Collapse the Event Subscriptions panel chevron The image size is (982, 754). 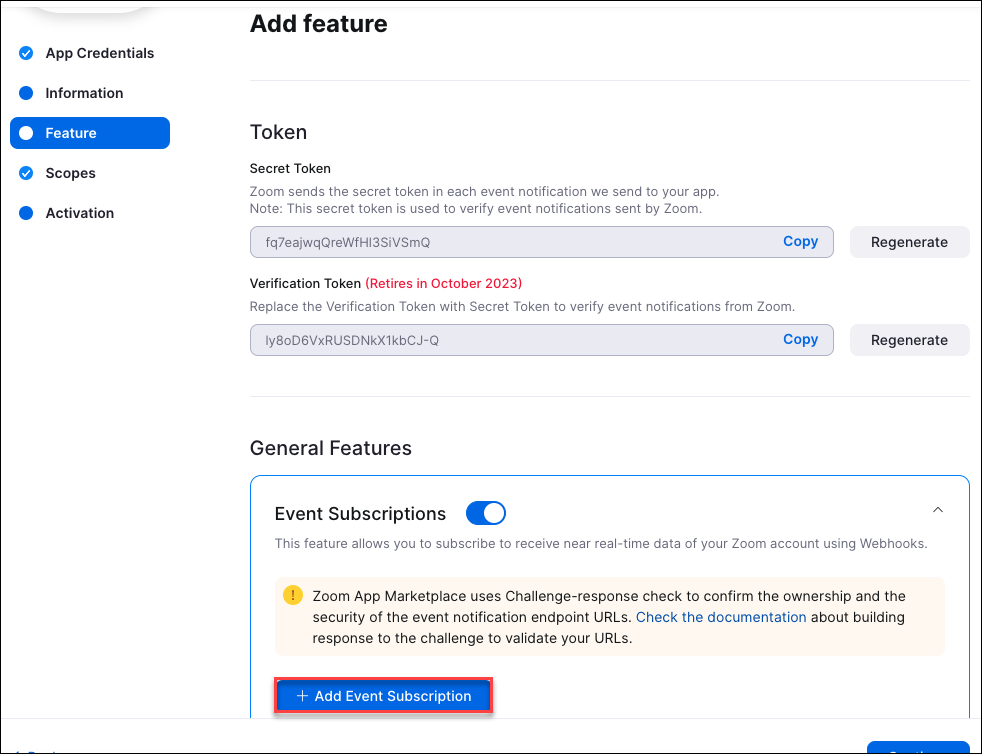pyautogui.click(x=937, y=510)
